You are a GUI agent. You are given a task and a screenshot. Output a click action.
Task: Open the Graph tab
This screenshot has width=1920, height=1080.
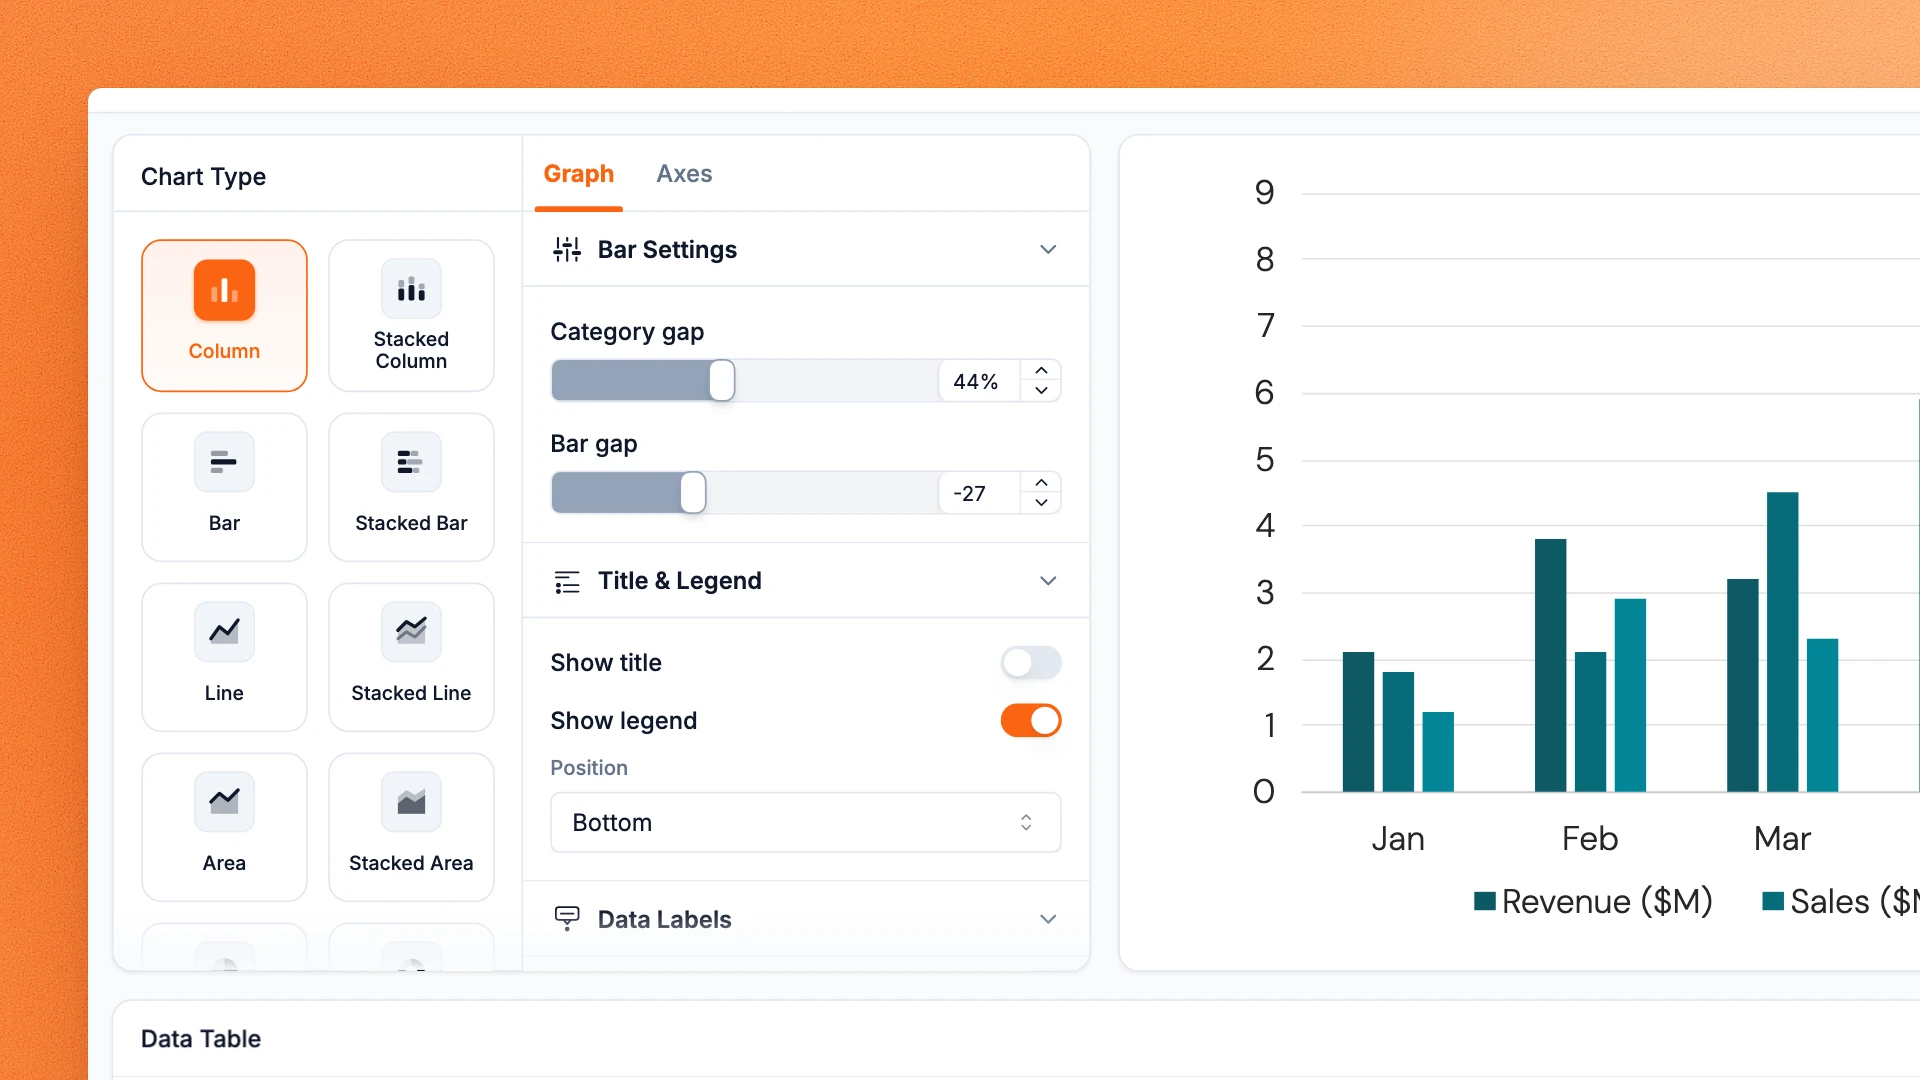pos(579,174)
